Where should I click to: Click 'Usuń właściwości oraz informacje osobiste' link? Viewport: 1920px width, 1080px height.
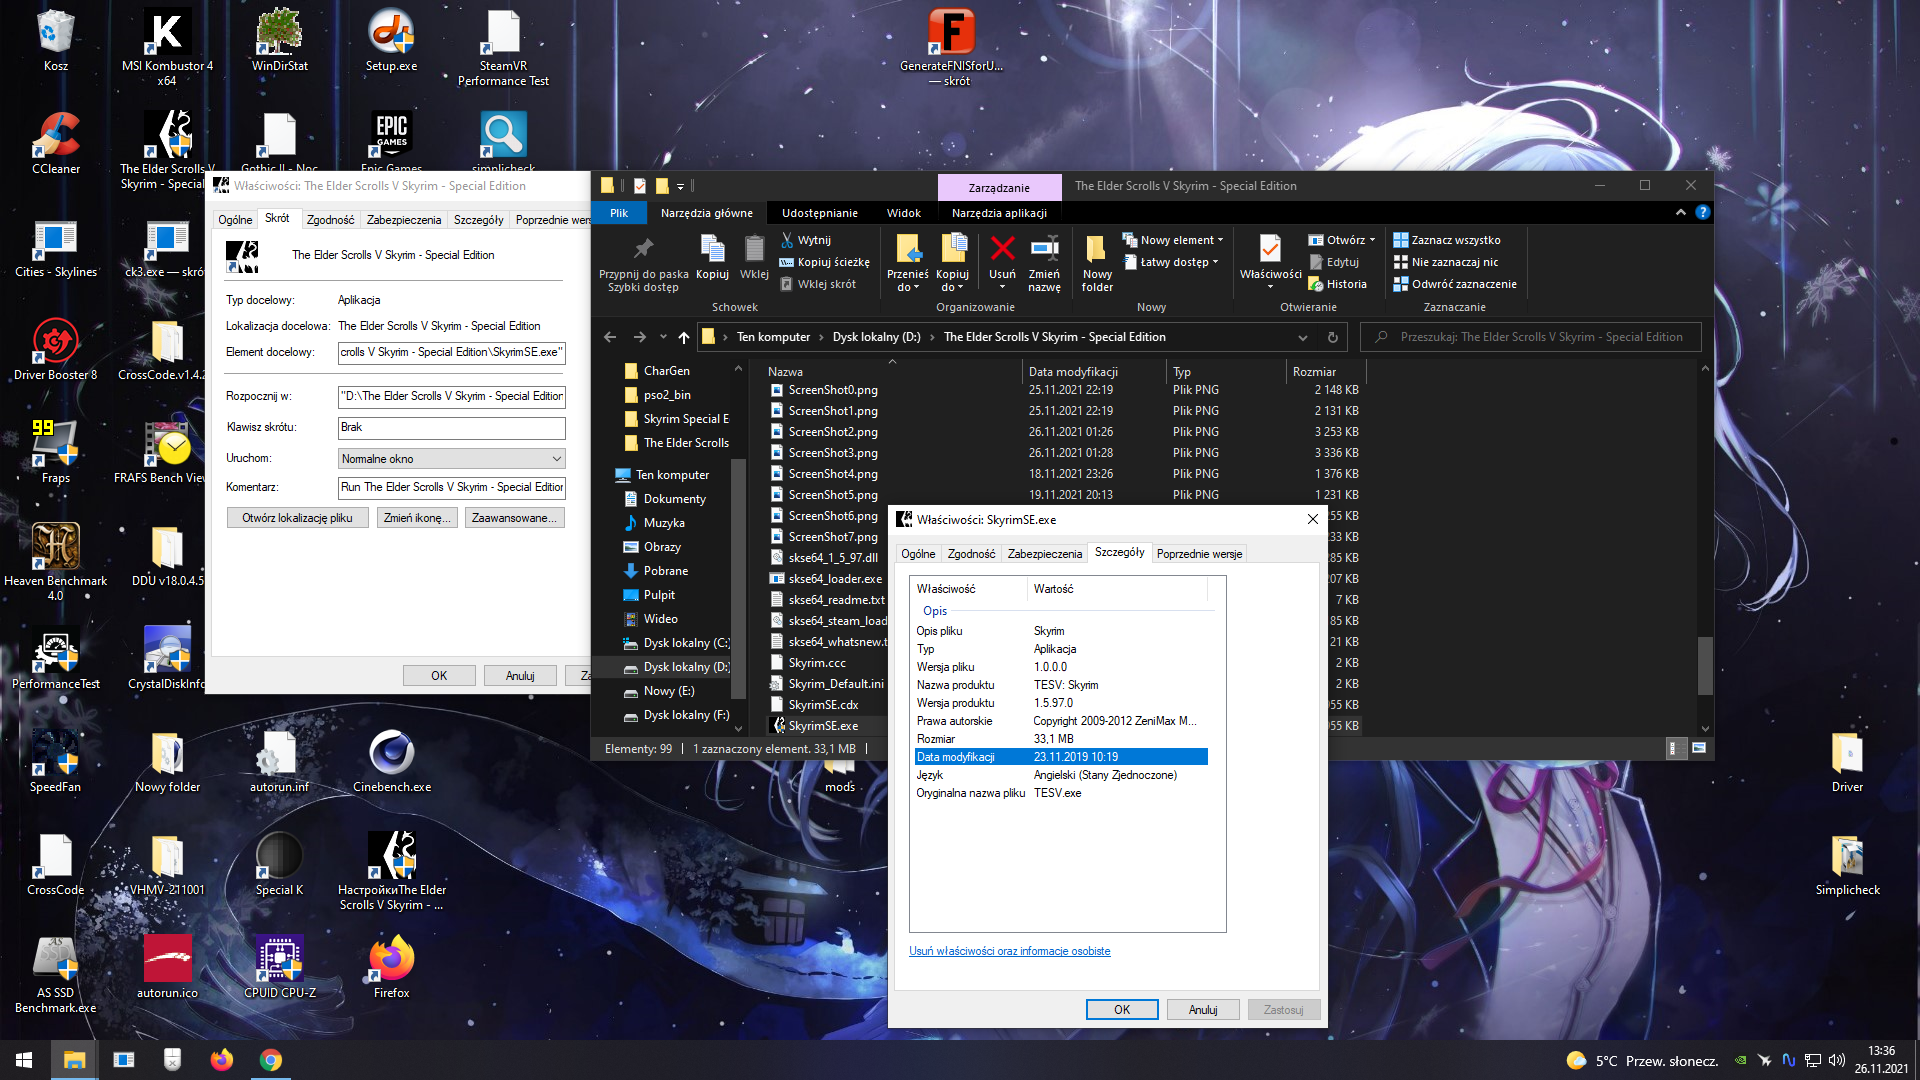click(1009, 951)
